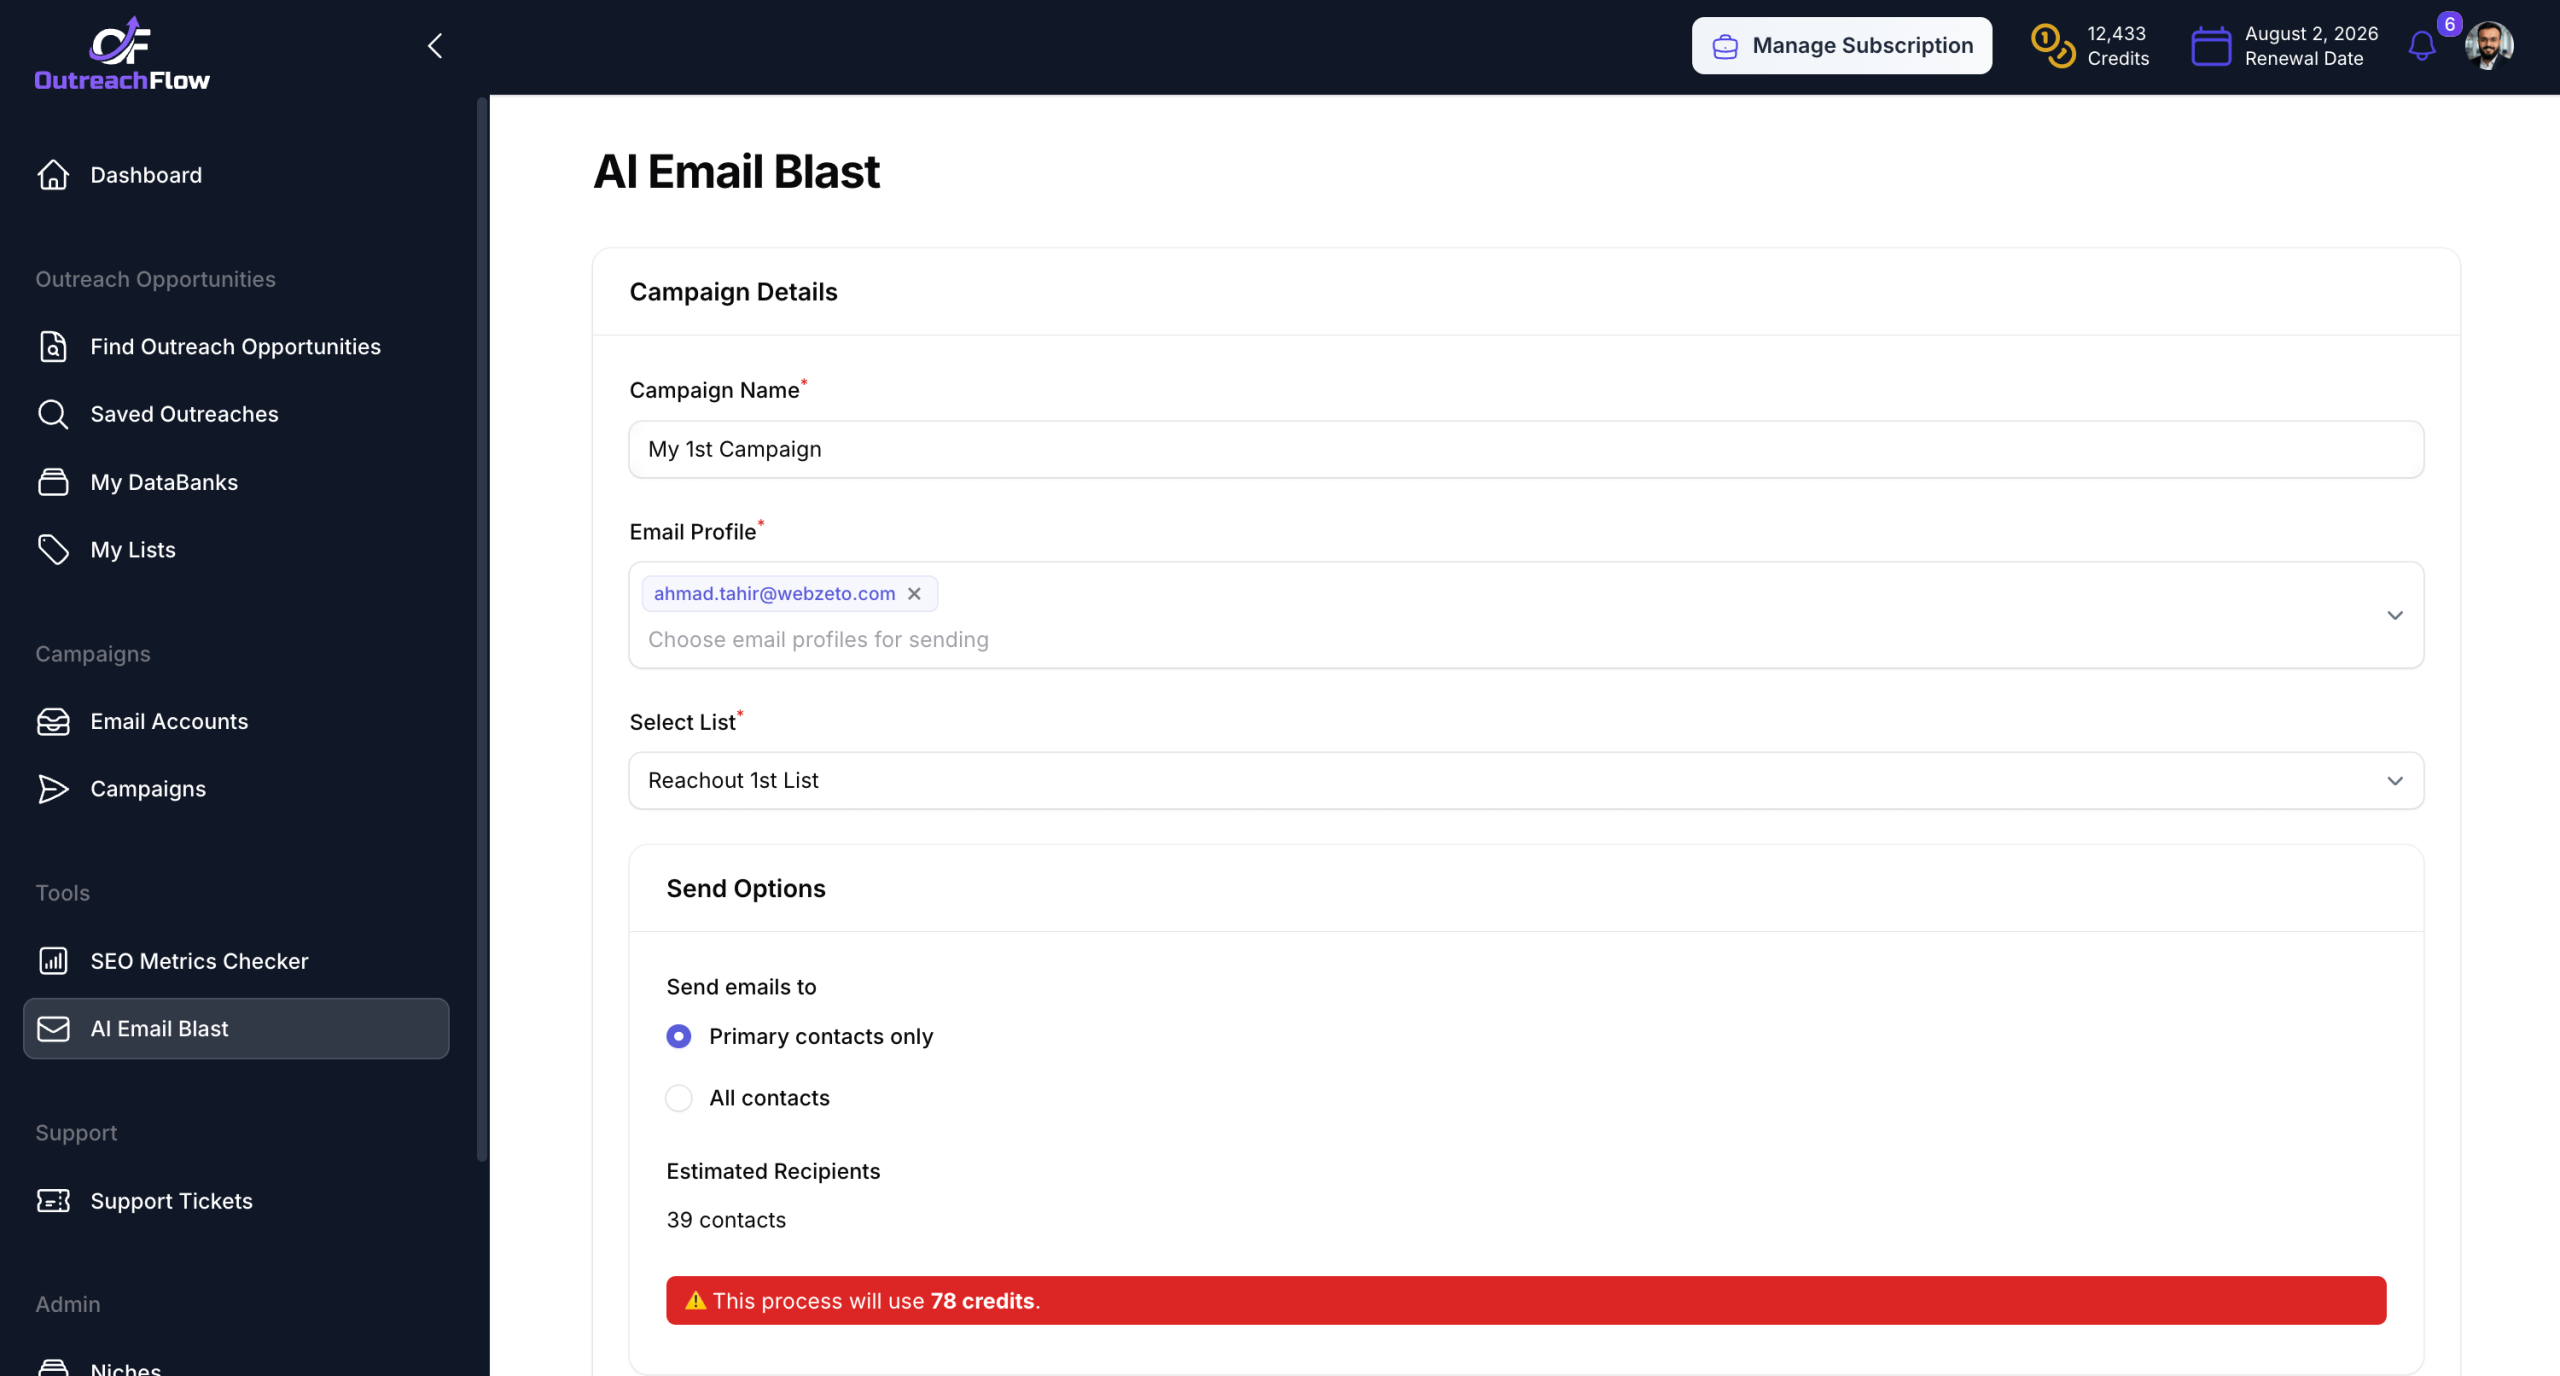Image resolution: width=2560 pixels, height=1376 pixels.
Task: Click the notification bell icon
Action: (x=2421, y=46)
